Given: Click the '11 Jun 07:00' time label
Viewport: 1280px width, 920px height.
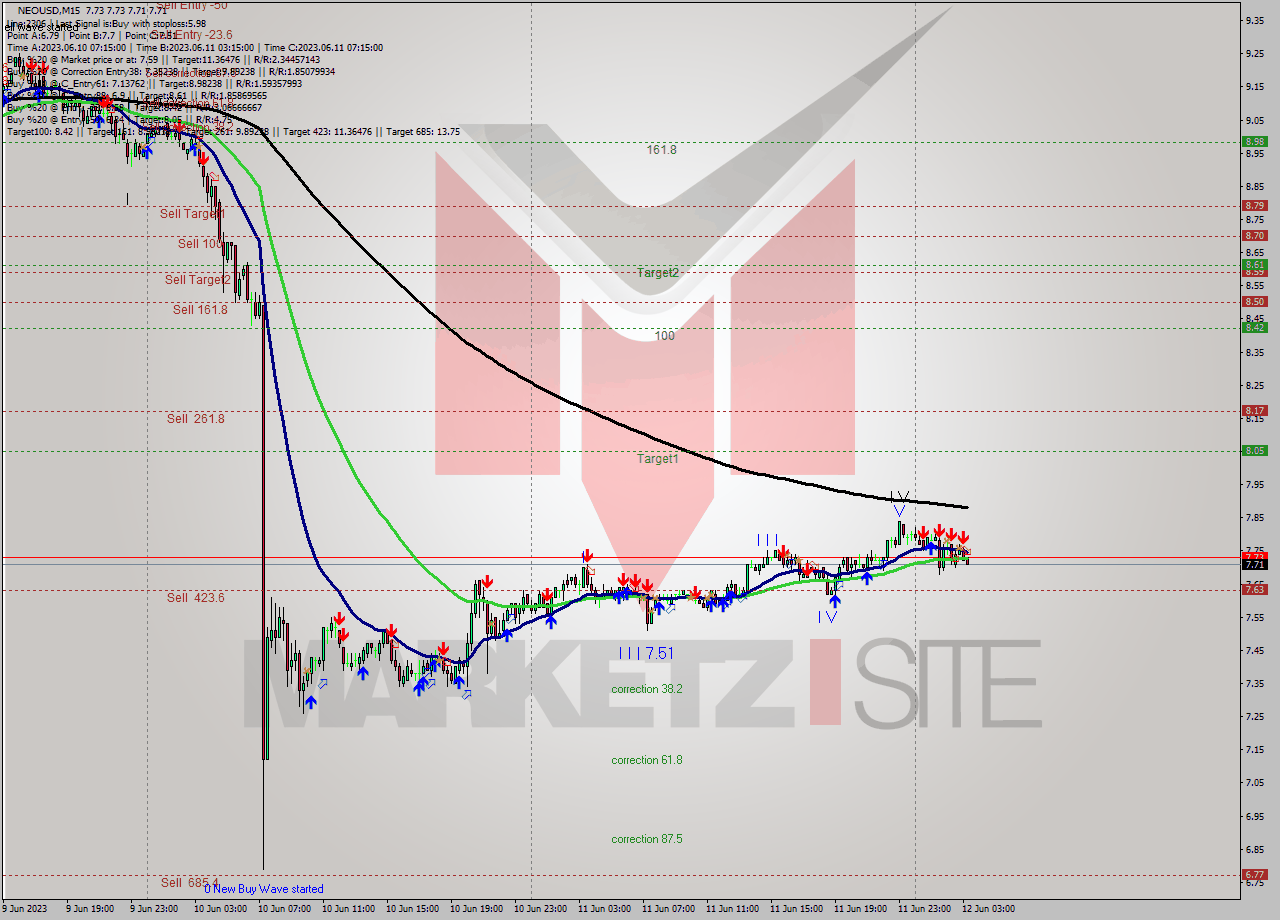Looking at the screenshot, I should tap(668, 909).
